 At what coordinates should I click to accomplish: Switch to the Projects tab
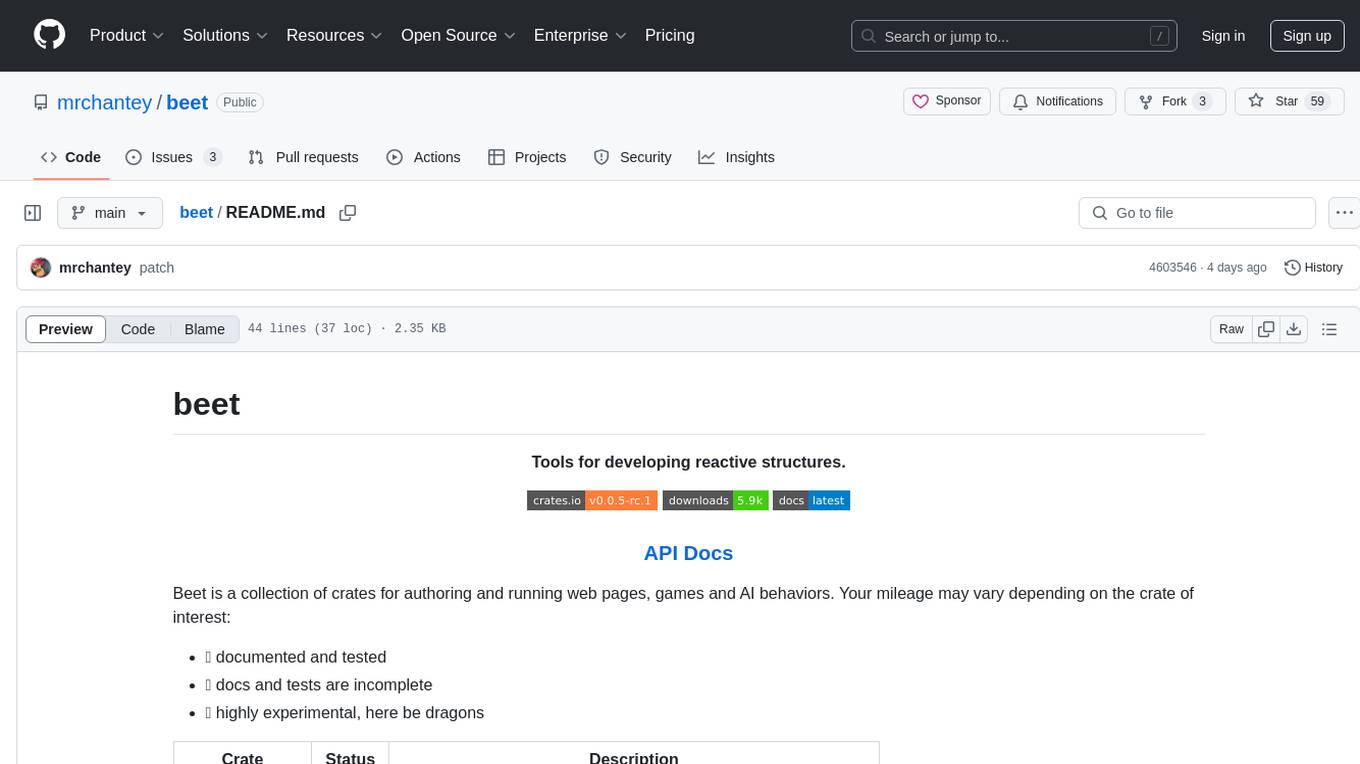527,157
